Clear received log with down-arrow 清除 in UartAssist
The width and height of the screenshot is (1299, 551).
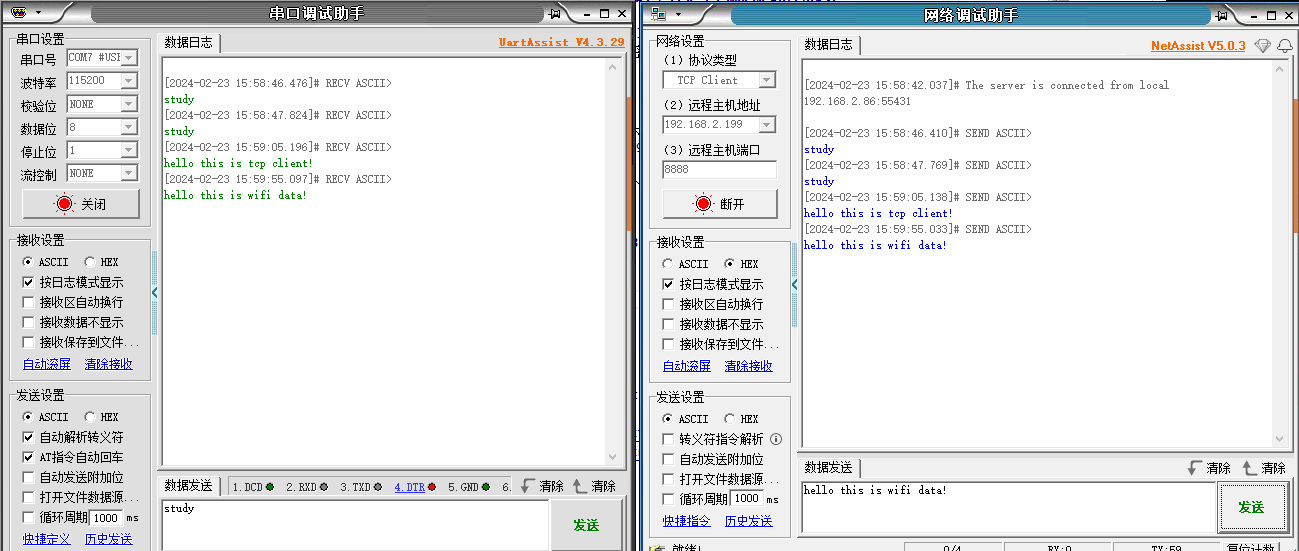point(542,486)
